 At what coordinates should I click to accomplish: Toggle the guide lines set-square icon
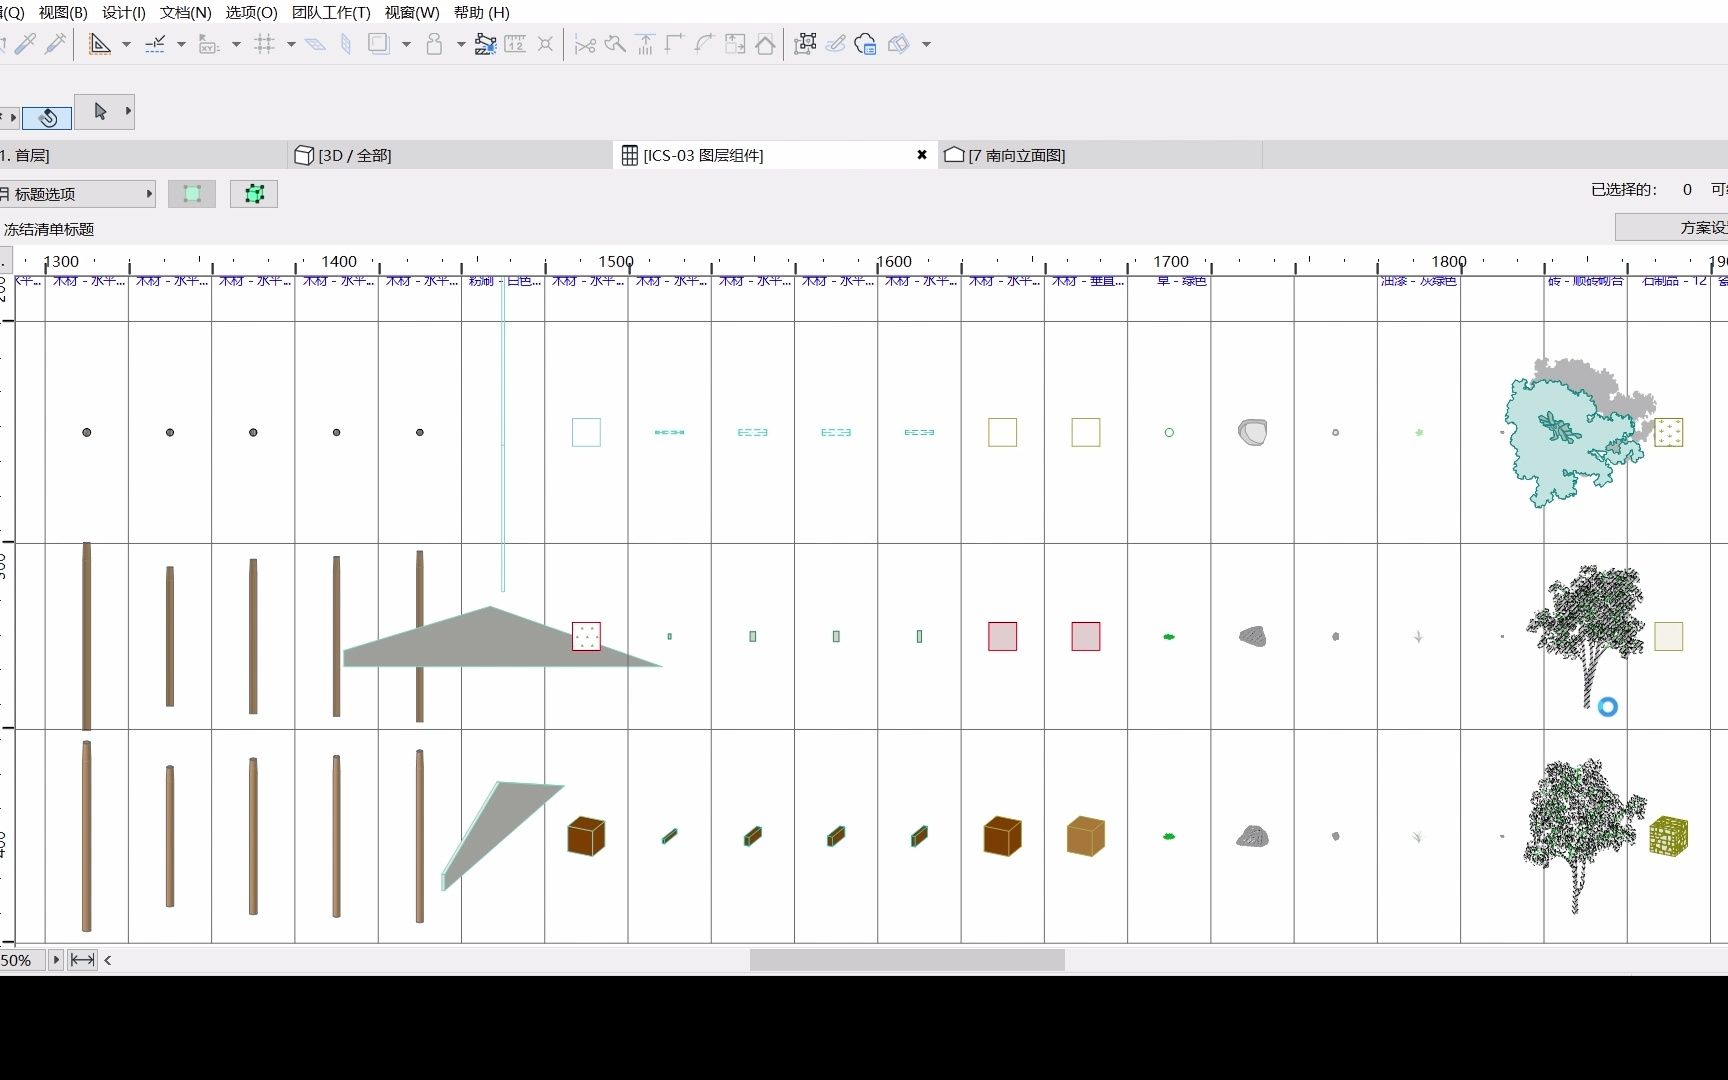pyautogui.click(x=100, y=44)
